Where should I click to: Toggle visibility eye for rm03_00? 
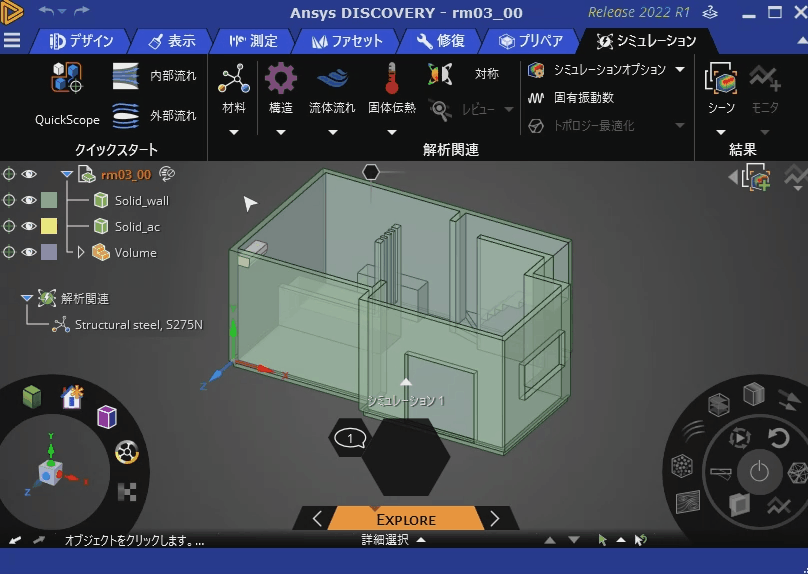(x=29, y=174)
